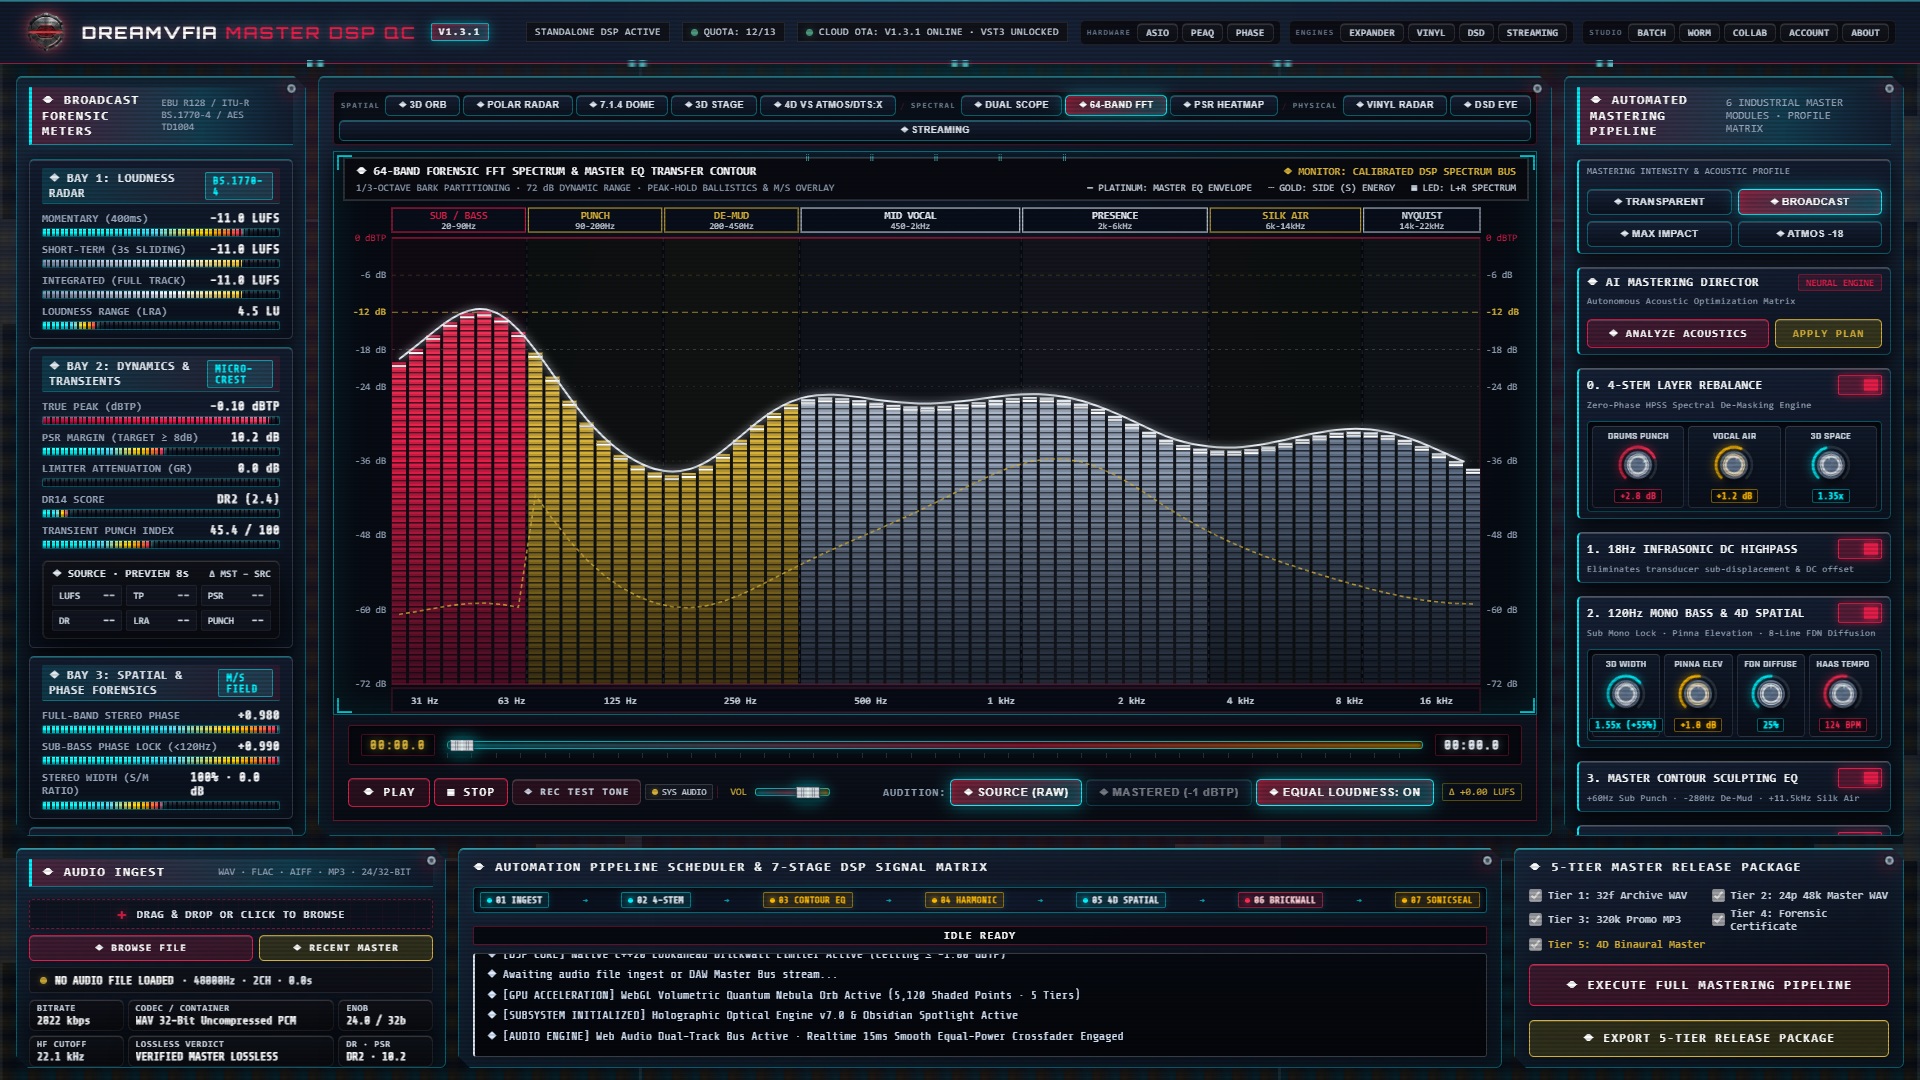Image resolution: width=1920 pixels, height=1080 pixels.
Task: Click the playback timeline seek bar
Action: [x=935, y=745]
